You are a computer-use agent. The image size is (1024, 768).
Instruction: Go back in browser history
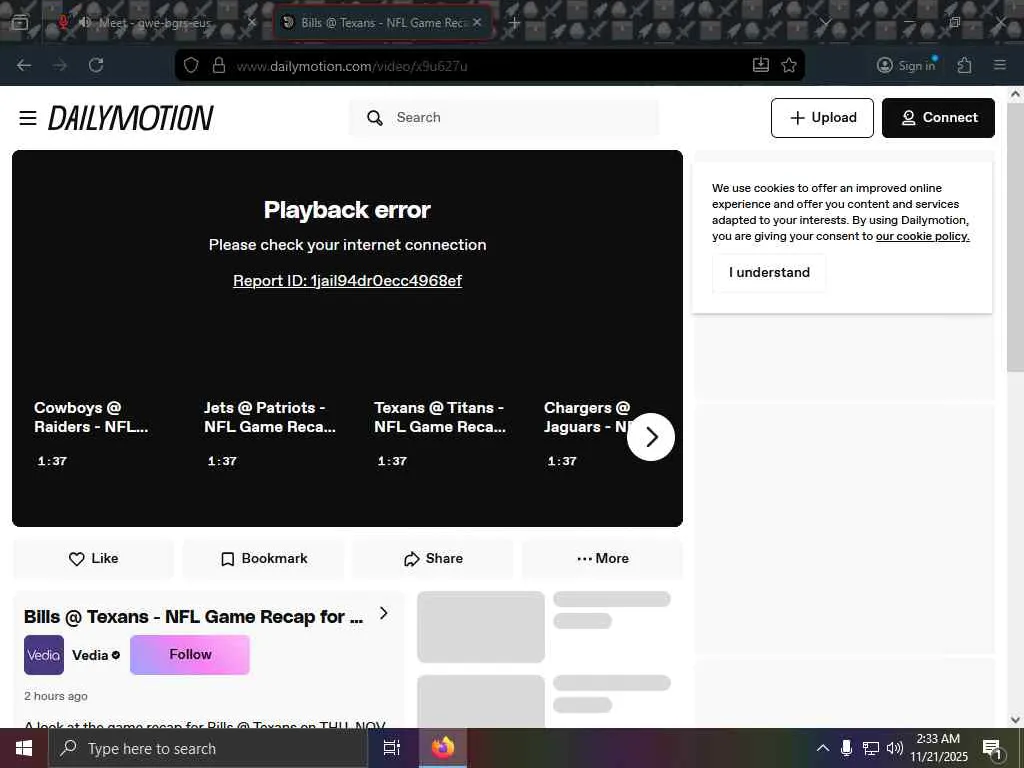click(24, 65)
